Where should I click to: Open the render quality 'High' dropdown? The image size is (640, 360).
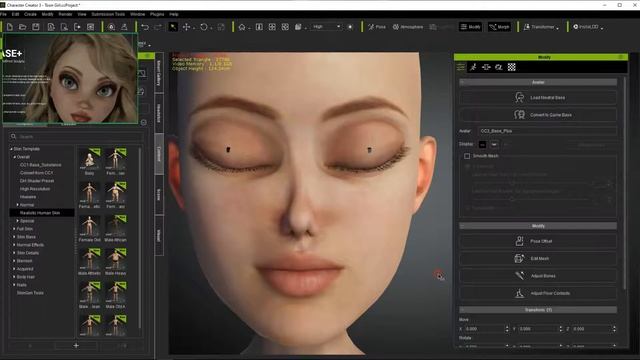click(326, 27)
